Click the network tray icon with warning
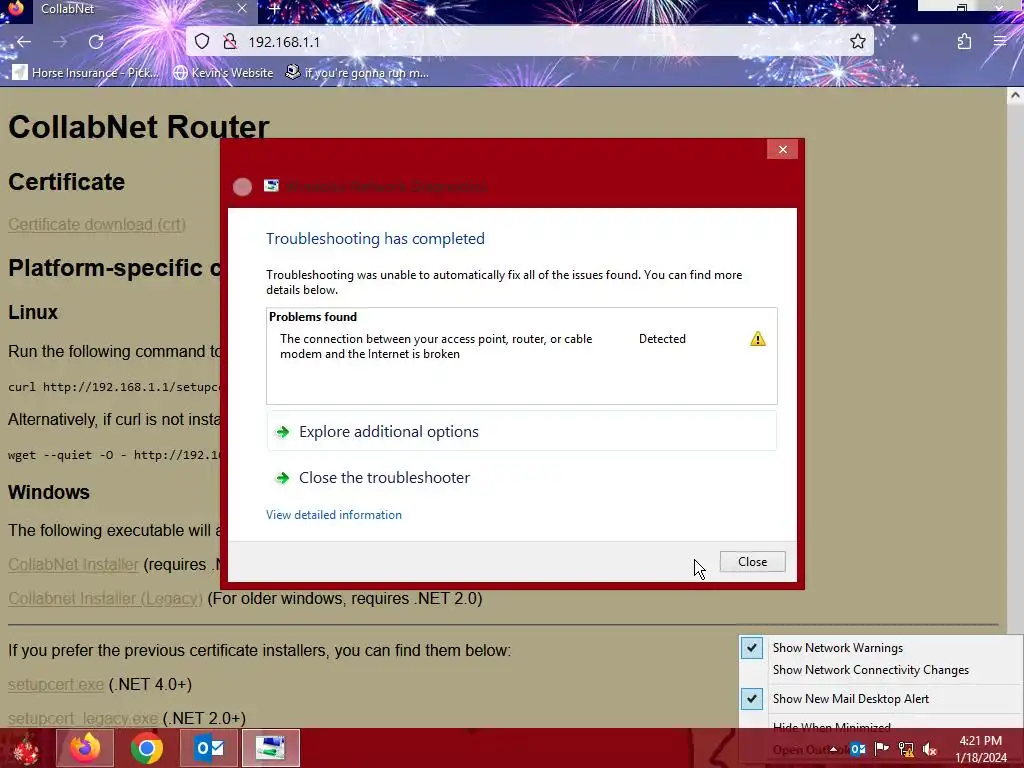This screenshot has height=768, width=1024. tap(906, 749)
